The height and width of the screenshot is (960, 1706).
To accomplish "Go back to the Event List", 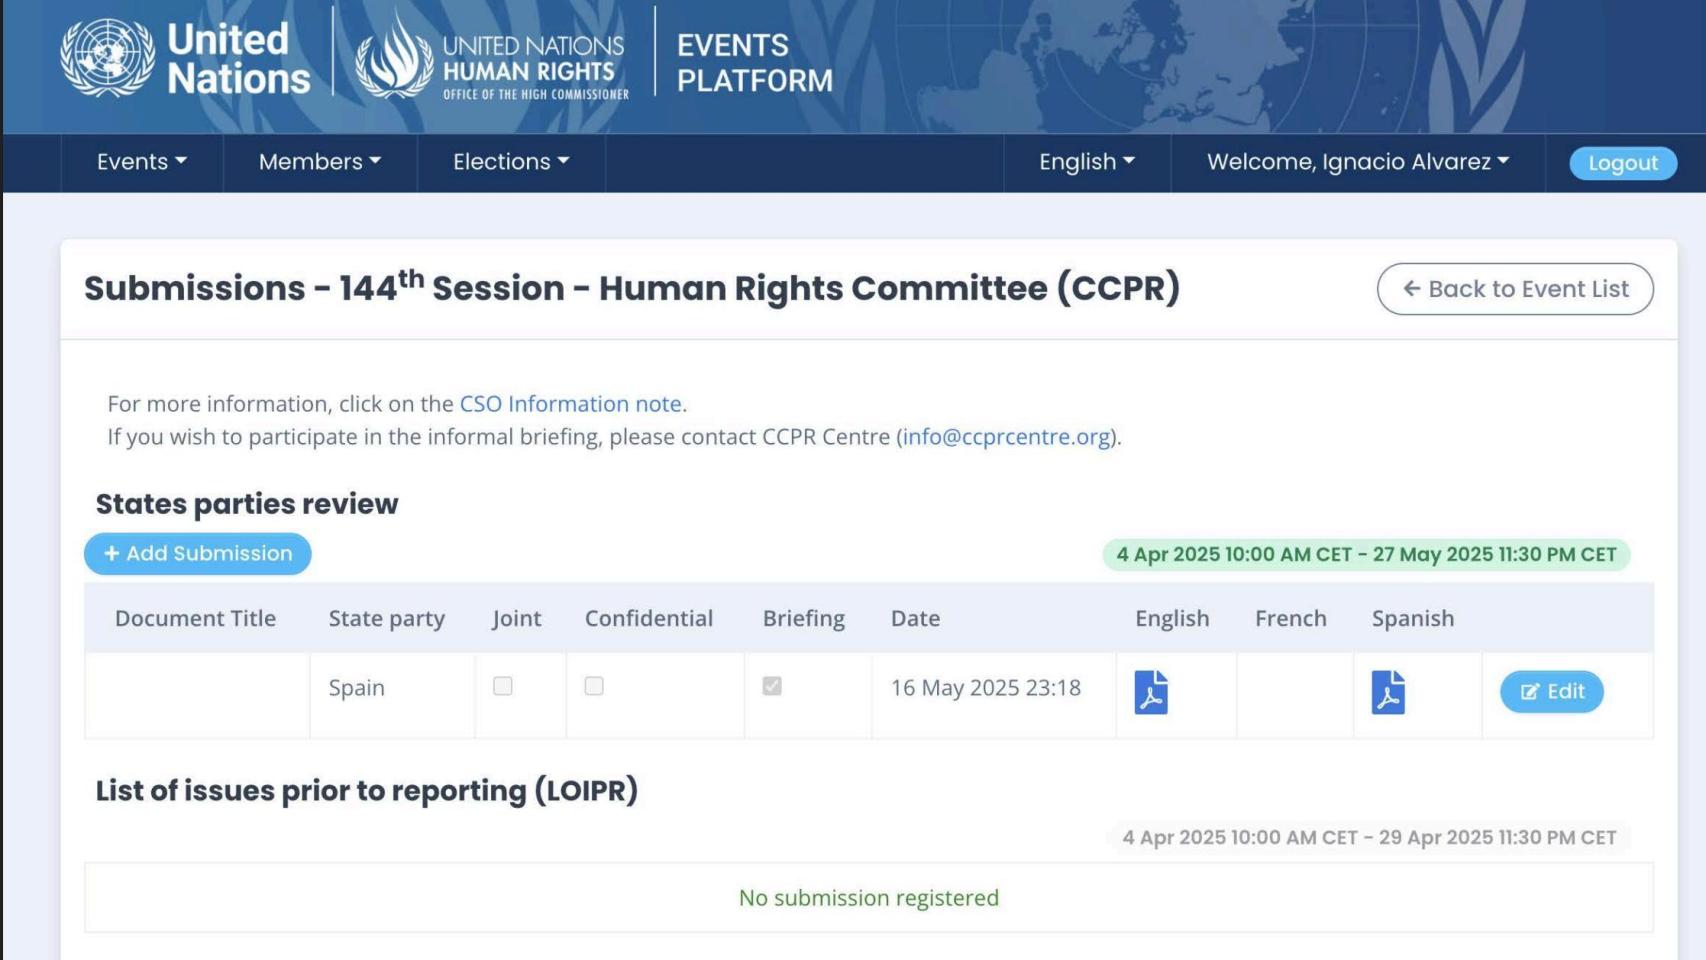I will click(x=1515, y=289).
